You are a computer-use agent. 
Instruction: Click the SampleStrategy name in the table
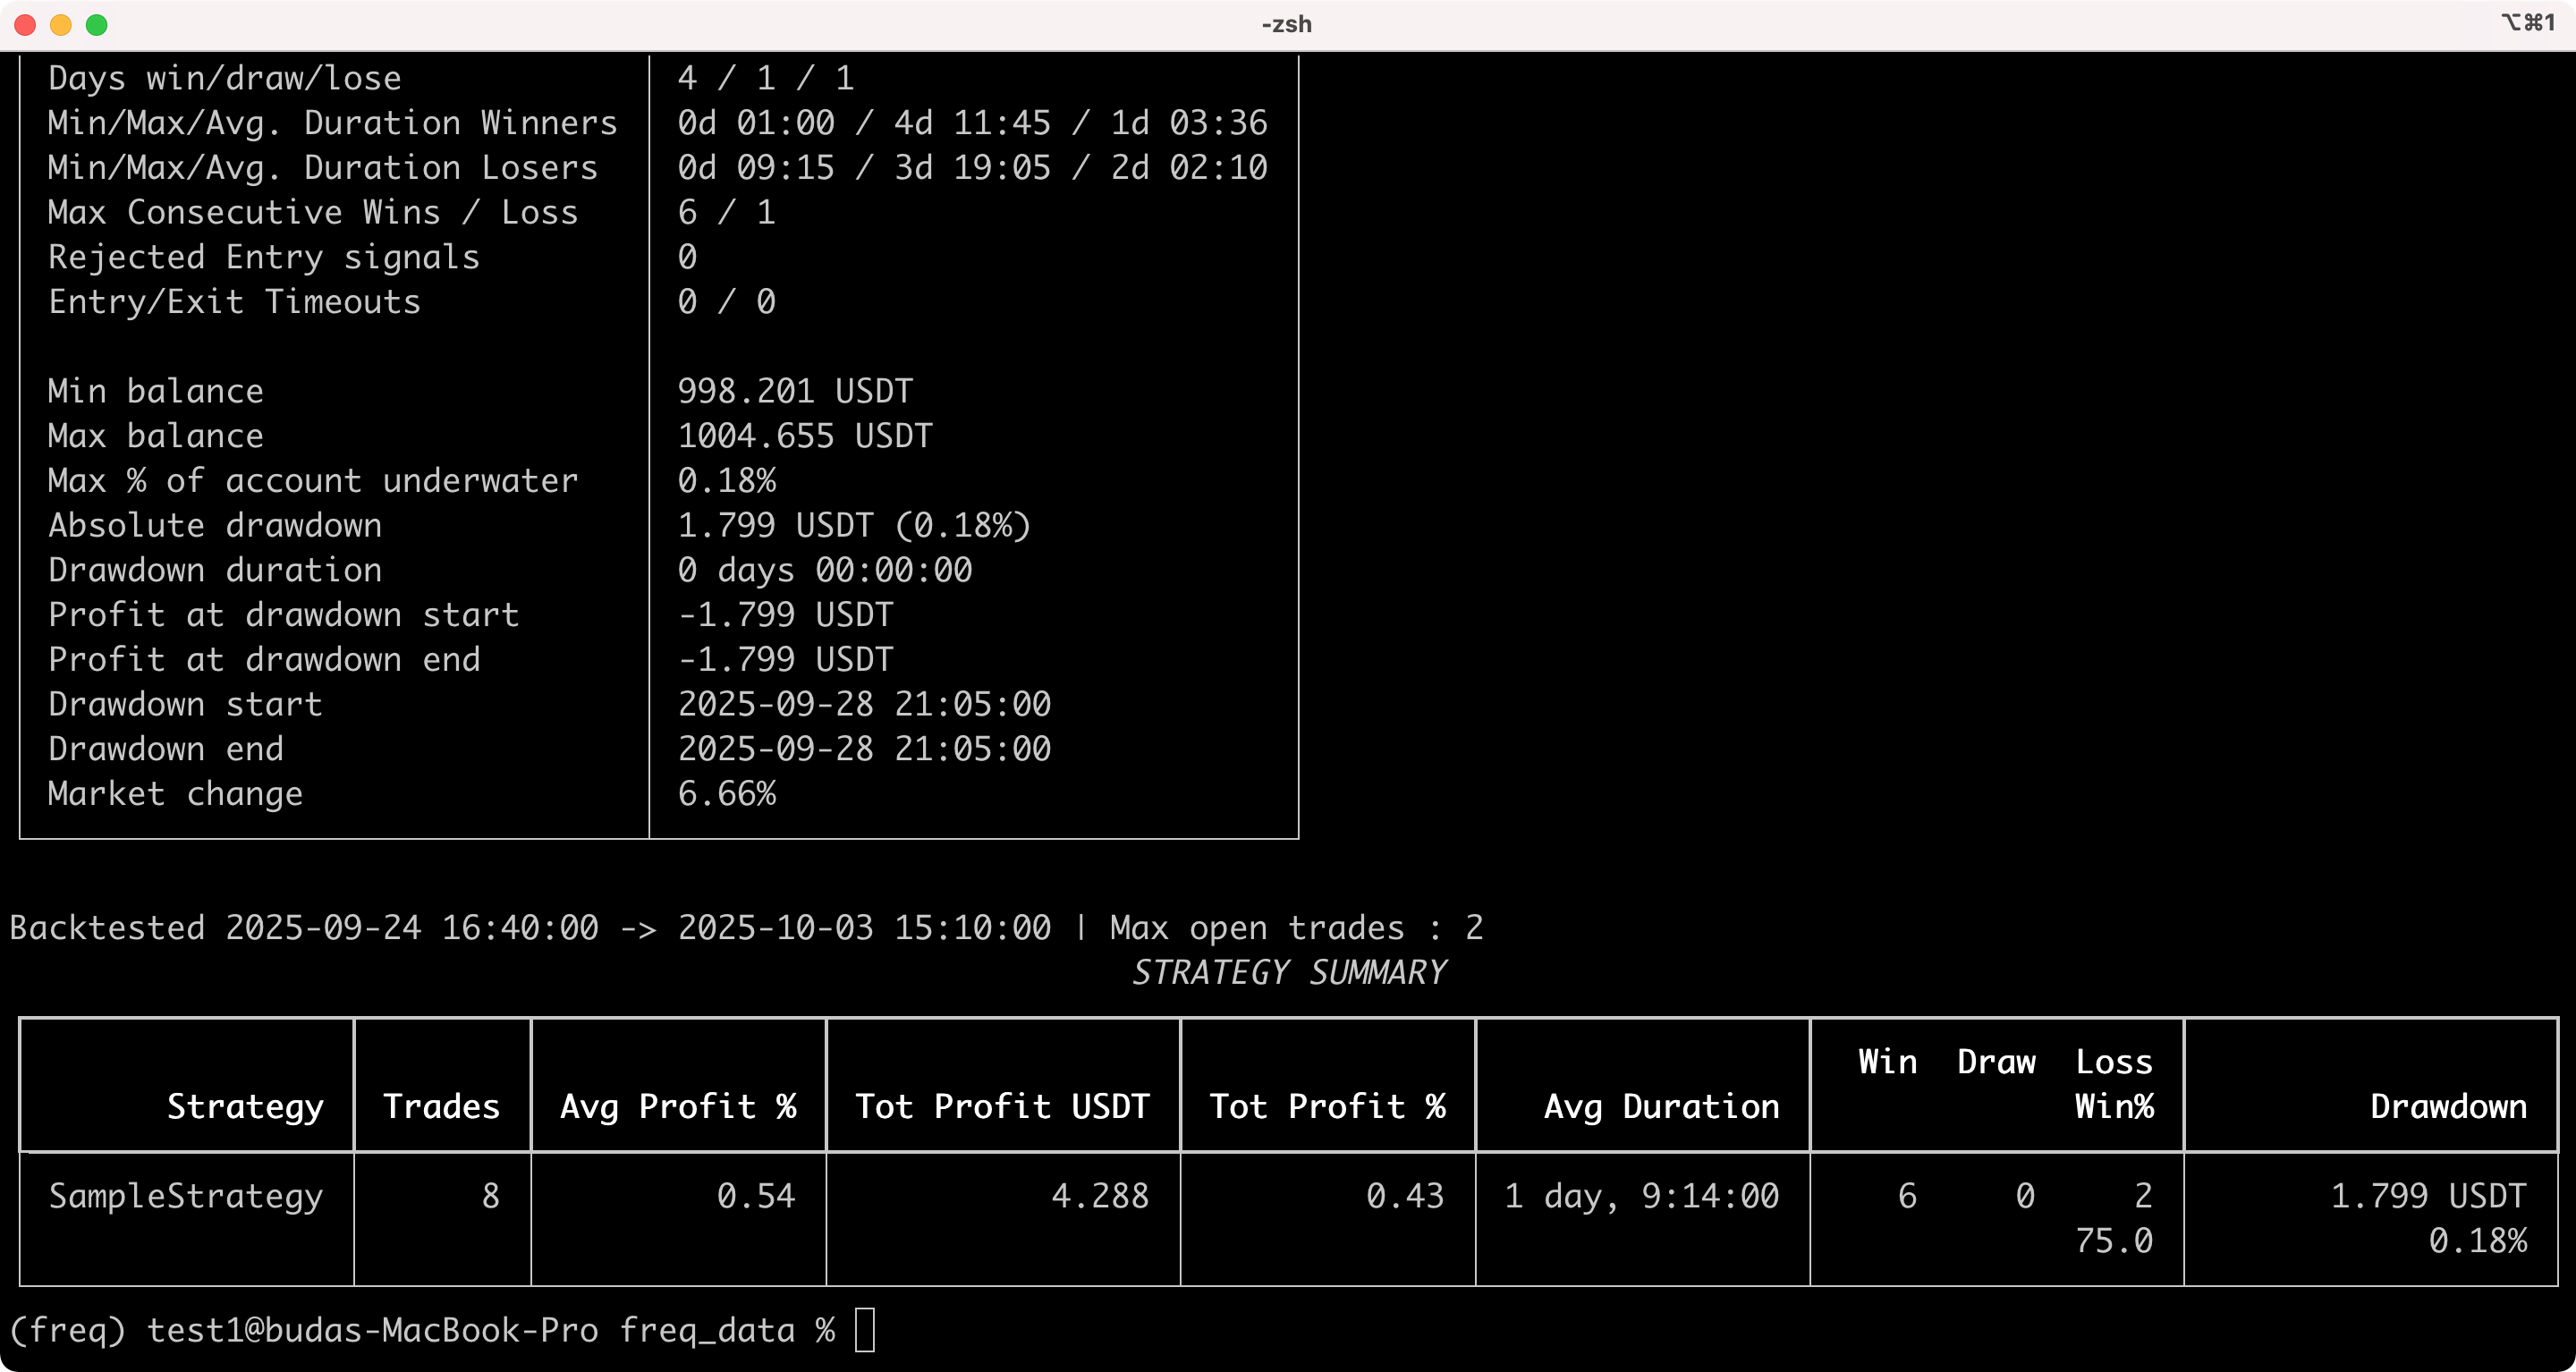point(186,1196)
